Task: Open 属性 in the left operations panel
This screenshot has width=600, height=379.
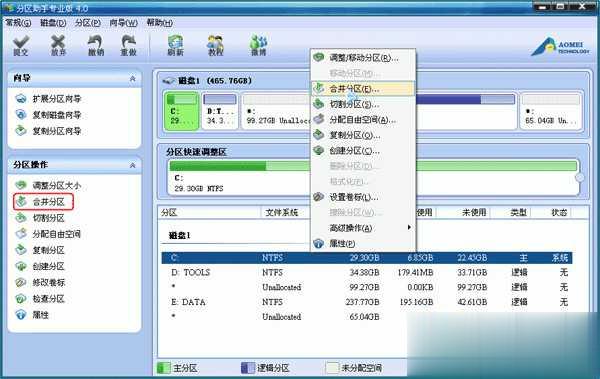Action: 33,315
